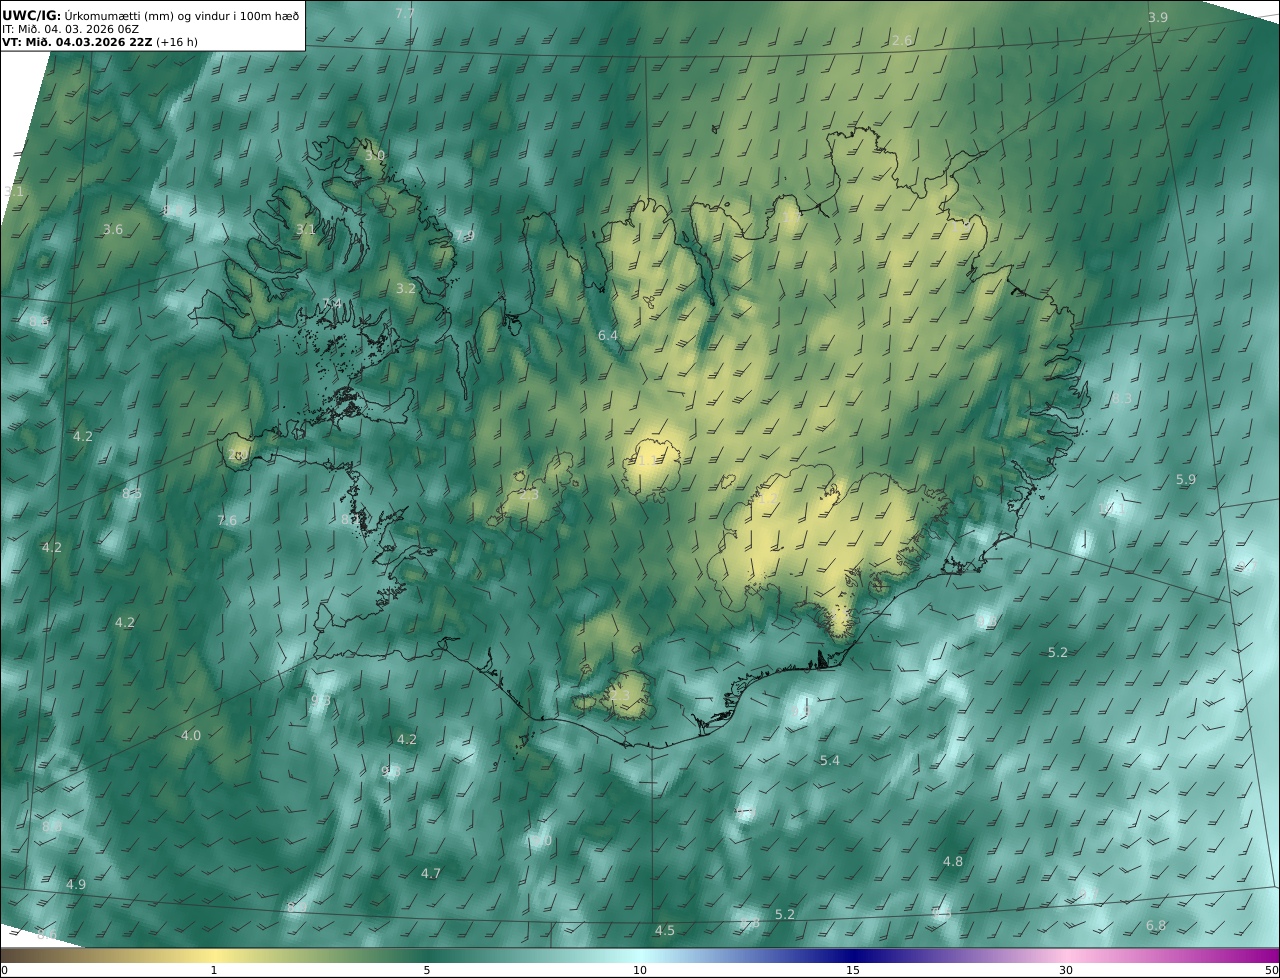
Task: Click the colorbar tick label '50'
Action: (x=1272, y=970)
